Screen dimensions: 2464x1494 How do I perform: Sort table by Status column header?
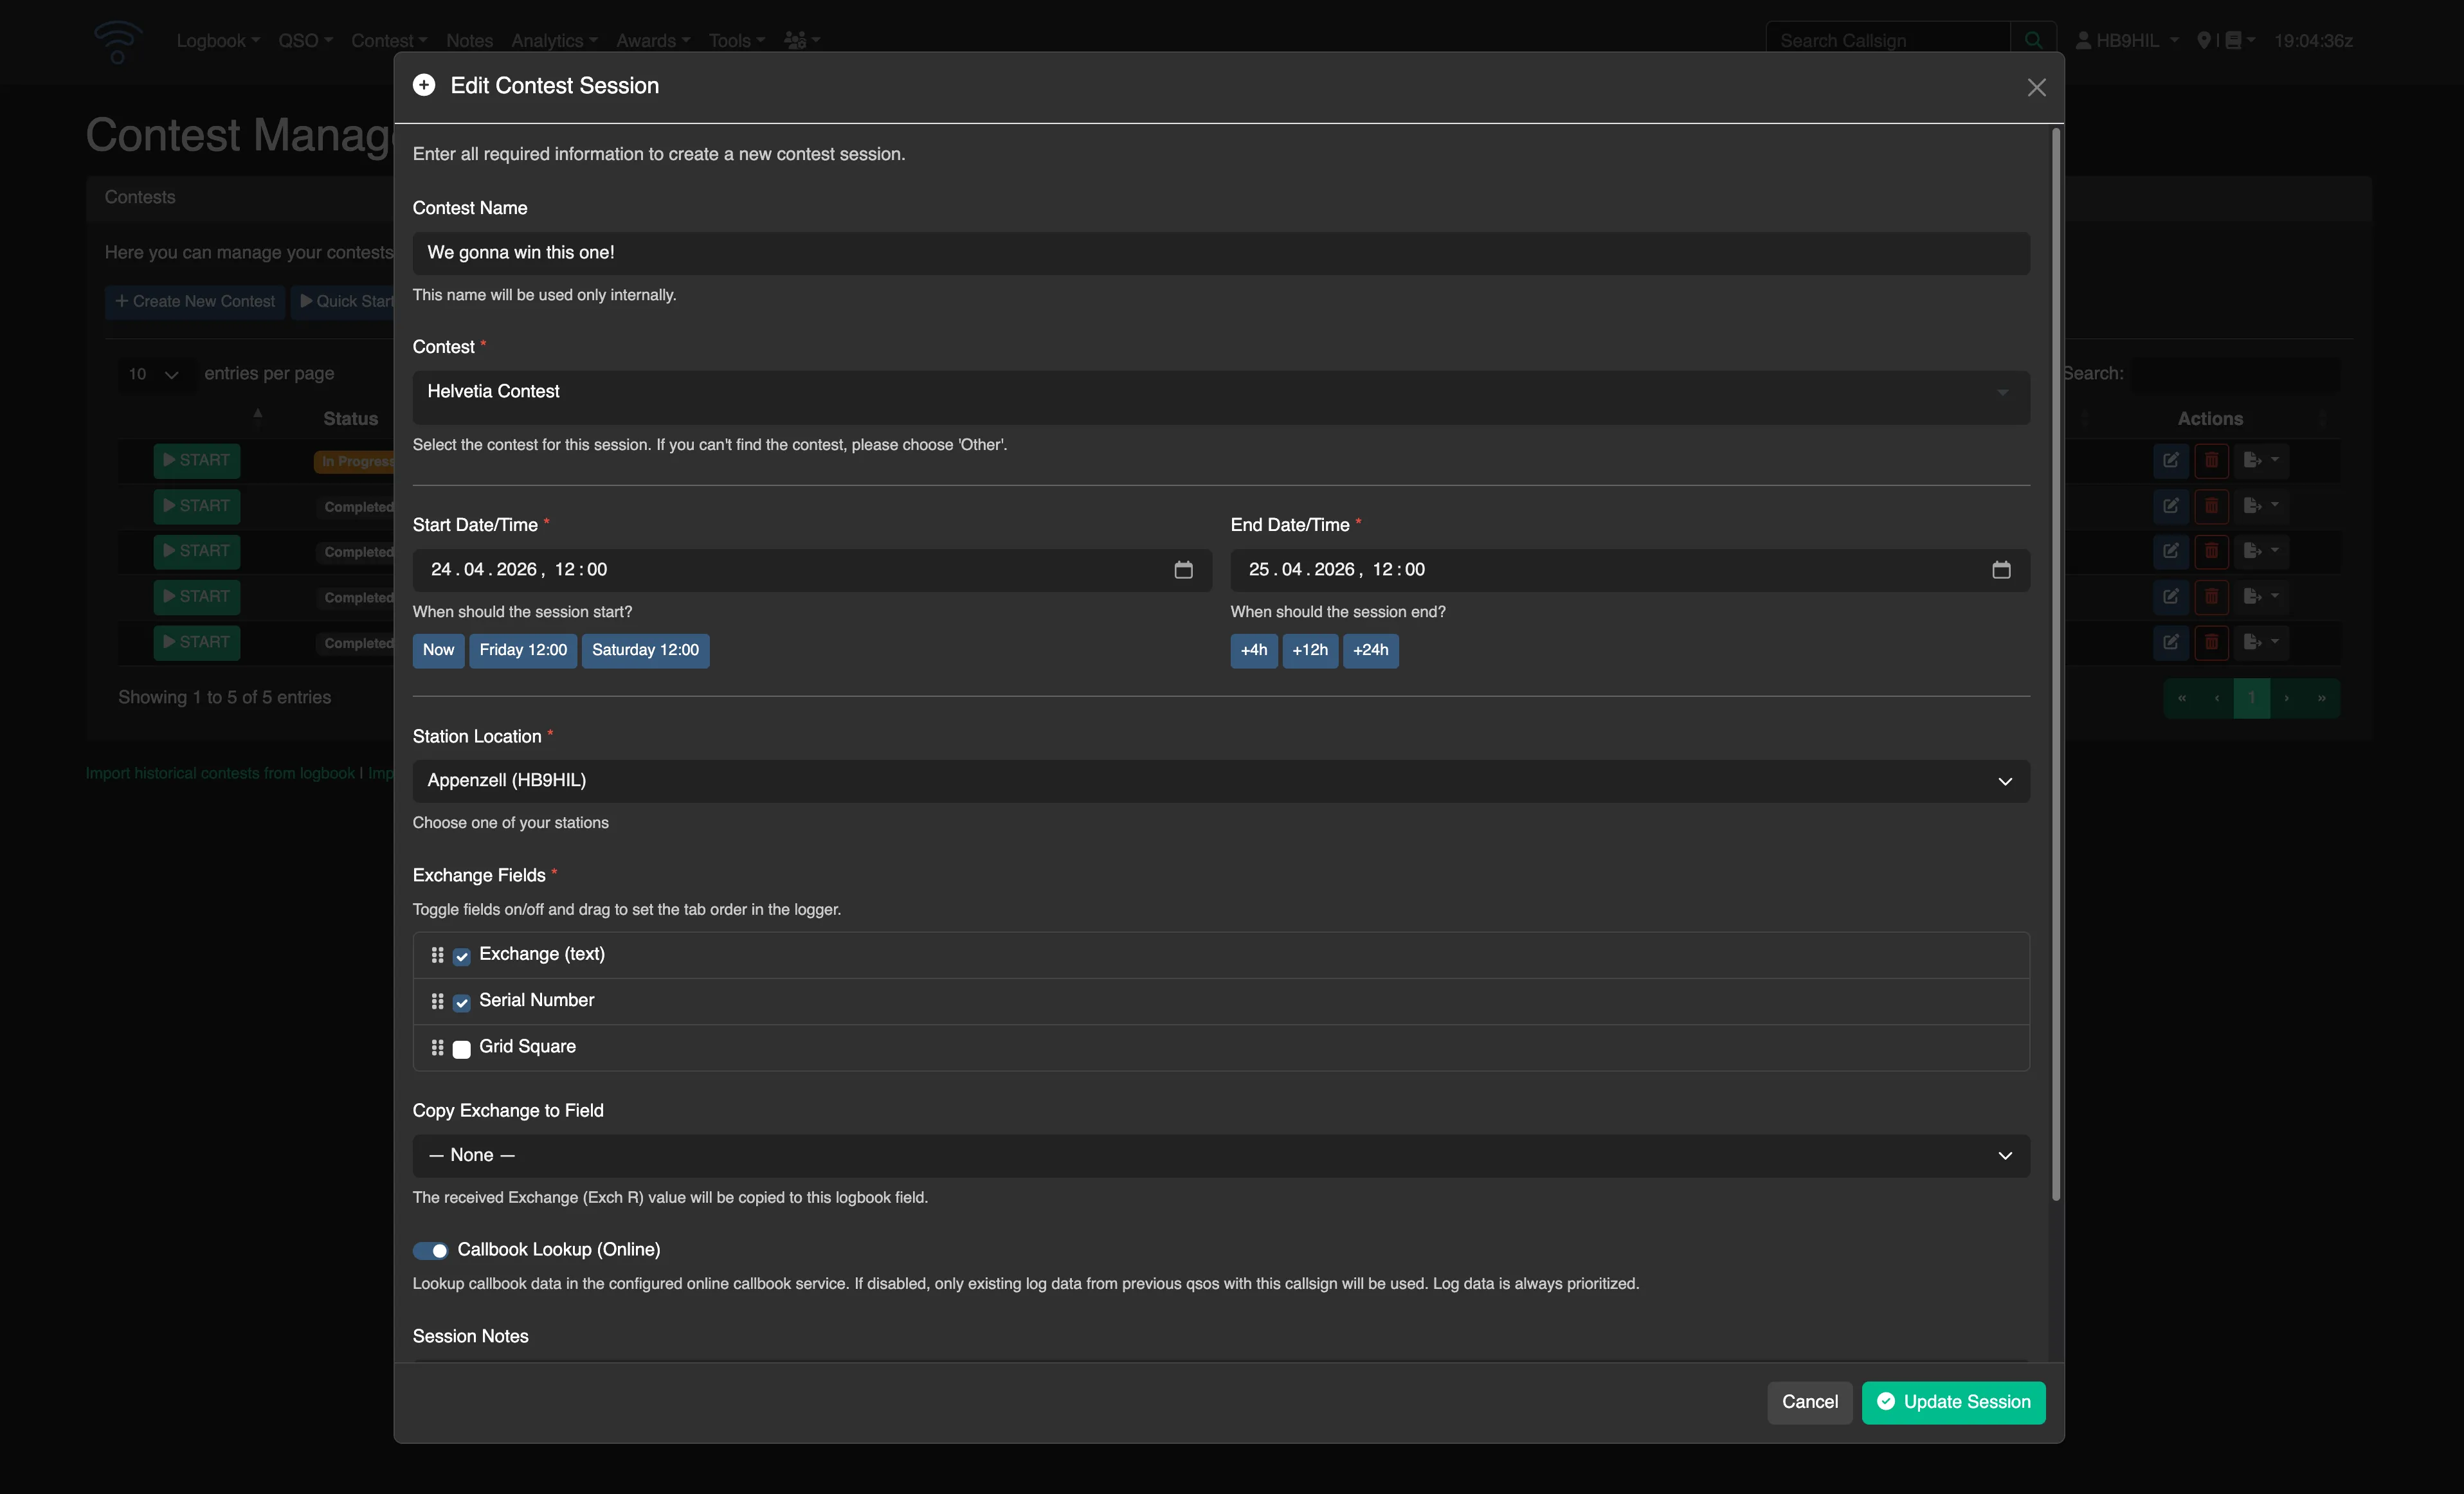350,419
